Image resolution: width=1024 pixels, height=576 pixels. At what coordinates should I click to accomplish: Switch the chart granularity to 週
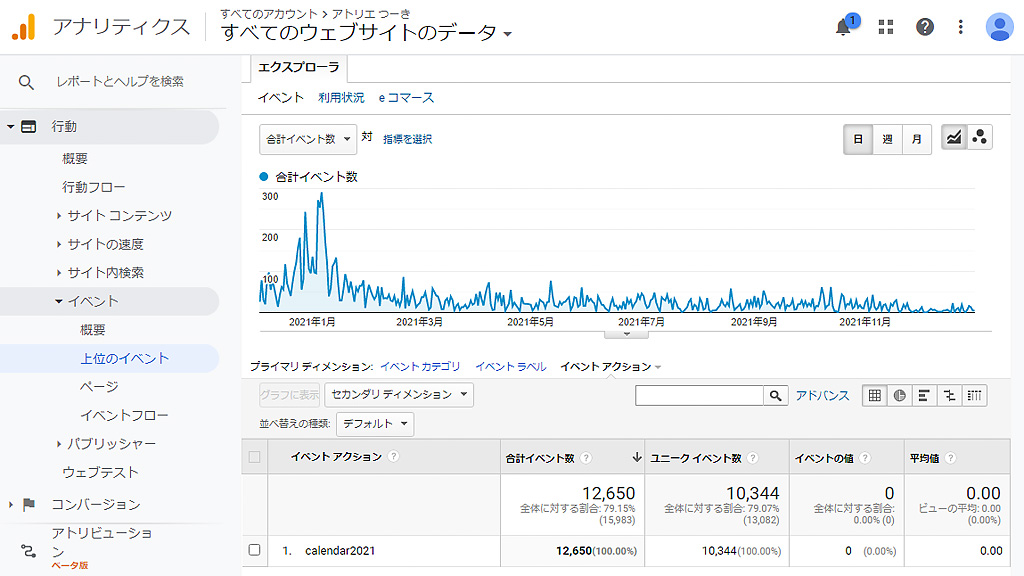(887, 139)
